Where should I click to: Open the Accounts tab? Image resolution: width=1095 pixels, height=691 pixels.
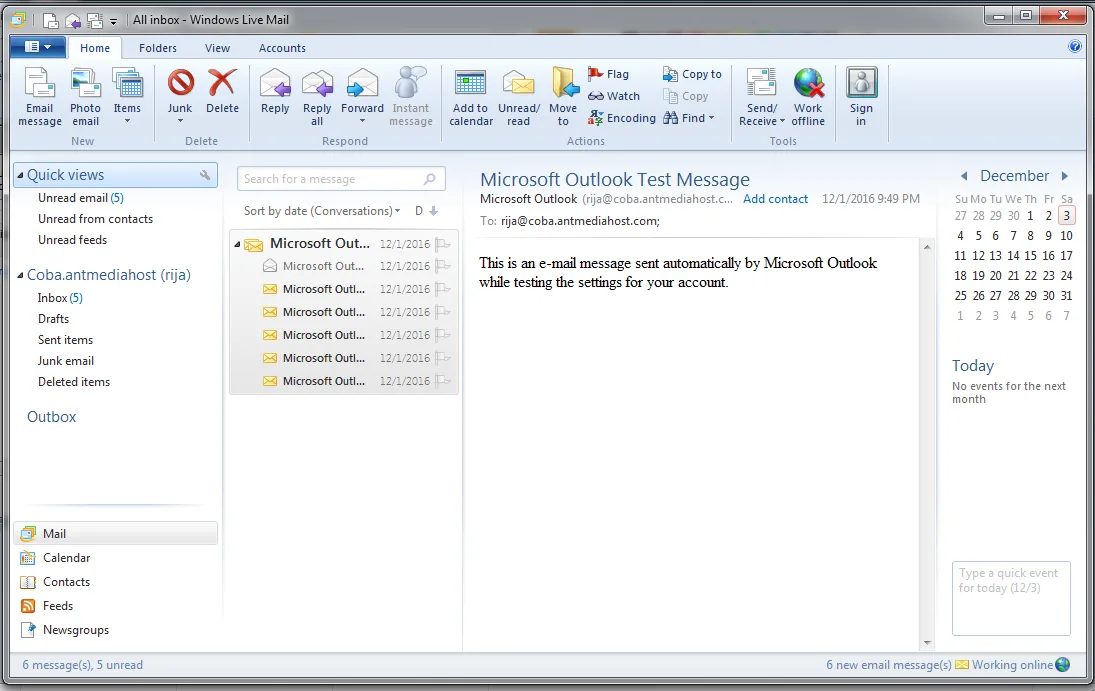point(282,48)
